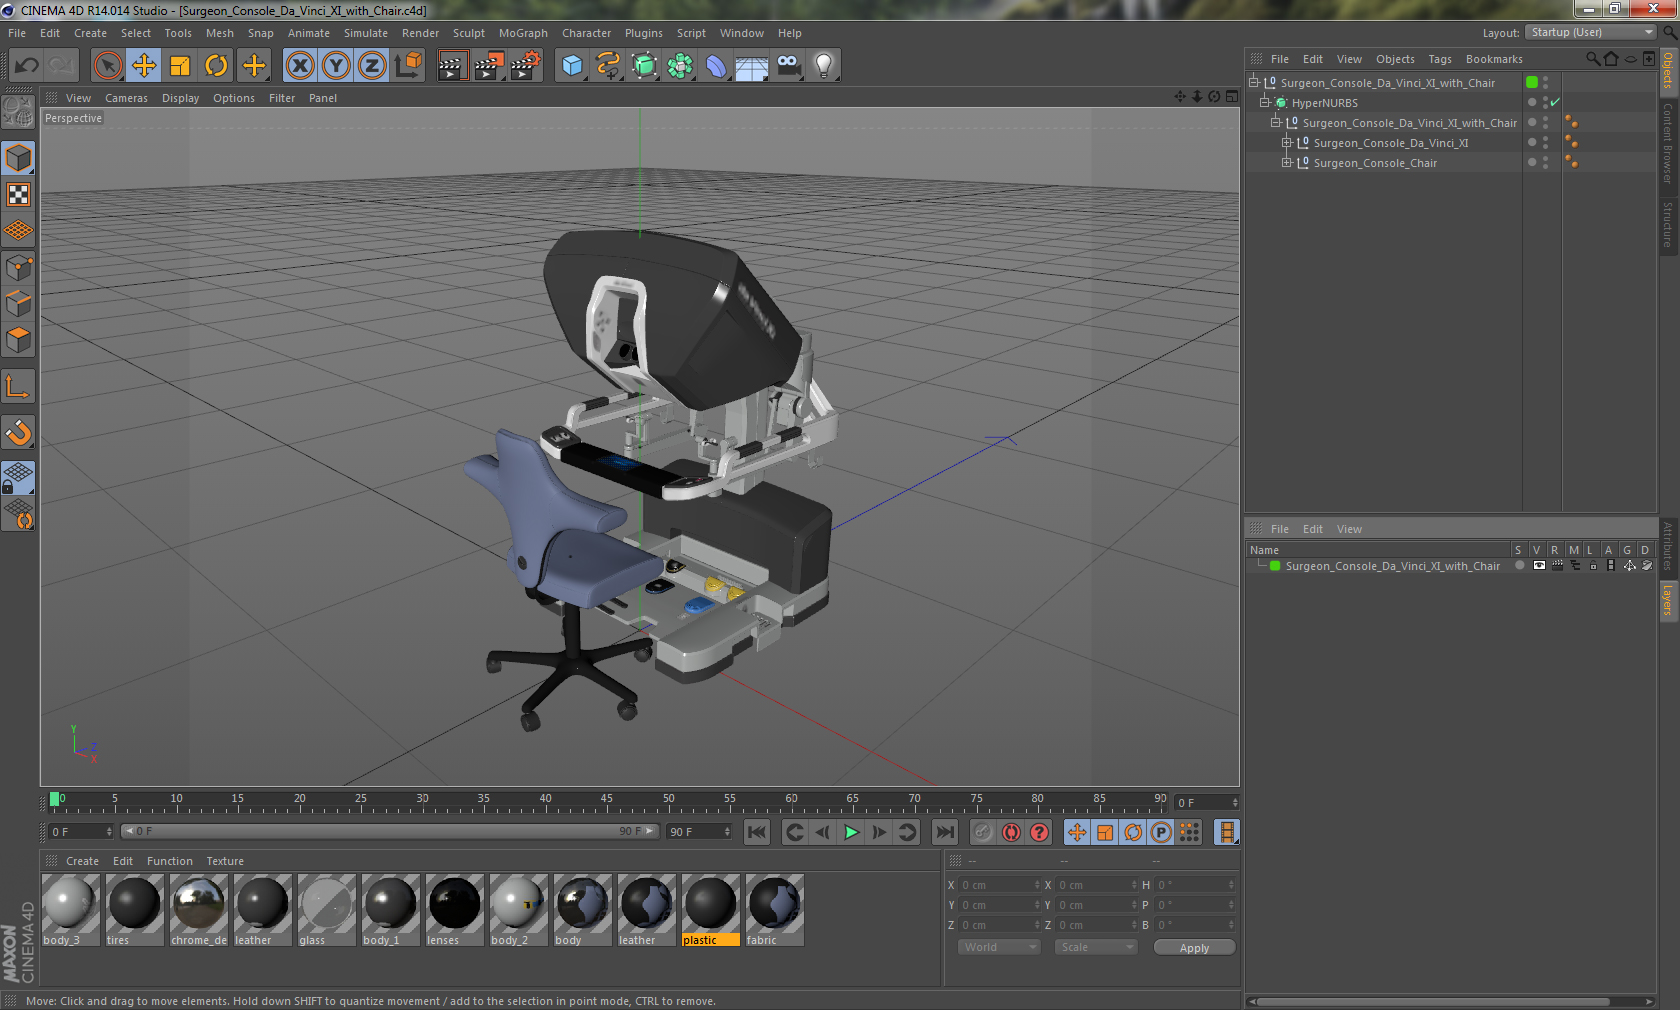Click the Apply button
The image size is (1680, 1010).
(x=1194, y=947)
